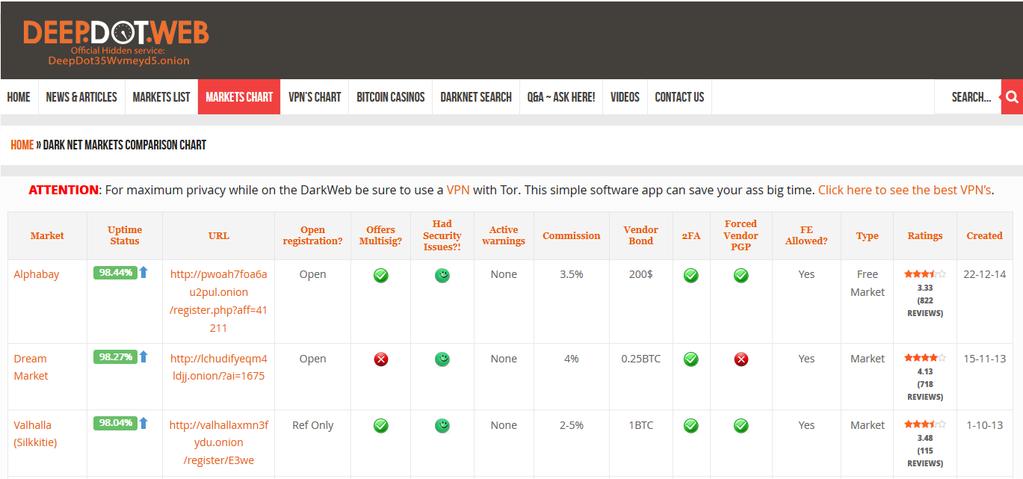Screen dimensions: 1023x479
Task: Click the Search input field
Action: coord(968,97)
